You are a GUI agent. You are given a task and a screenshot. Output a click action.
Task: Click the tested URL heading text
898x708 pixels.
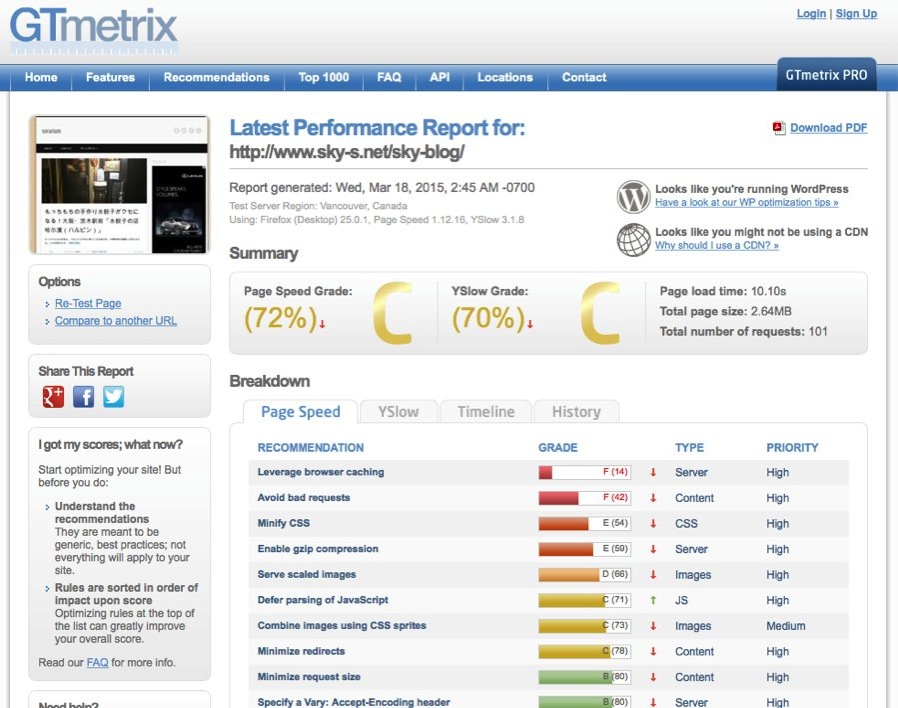346,152
